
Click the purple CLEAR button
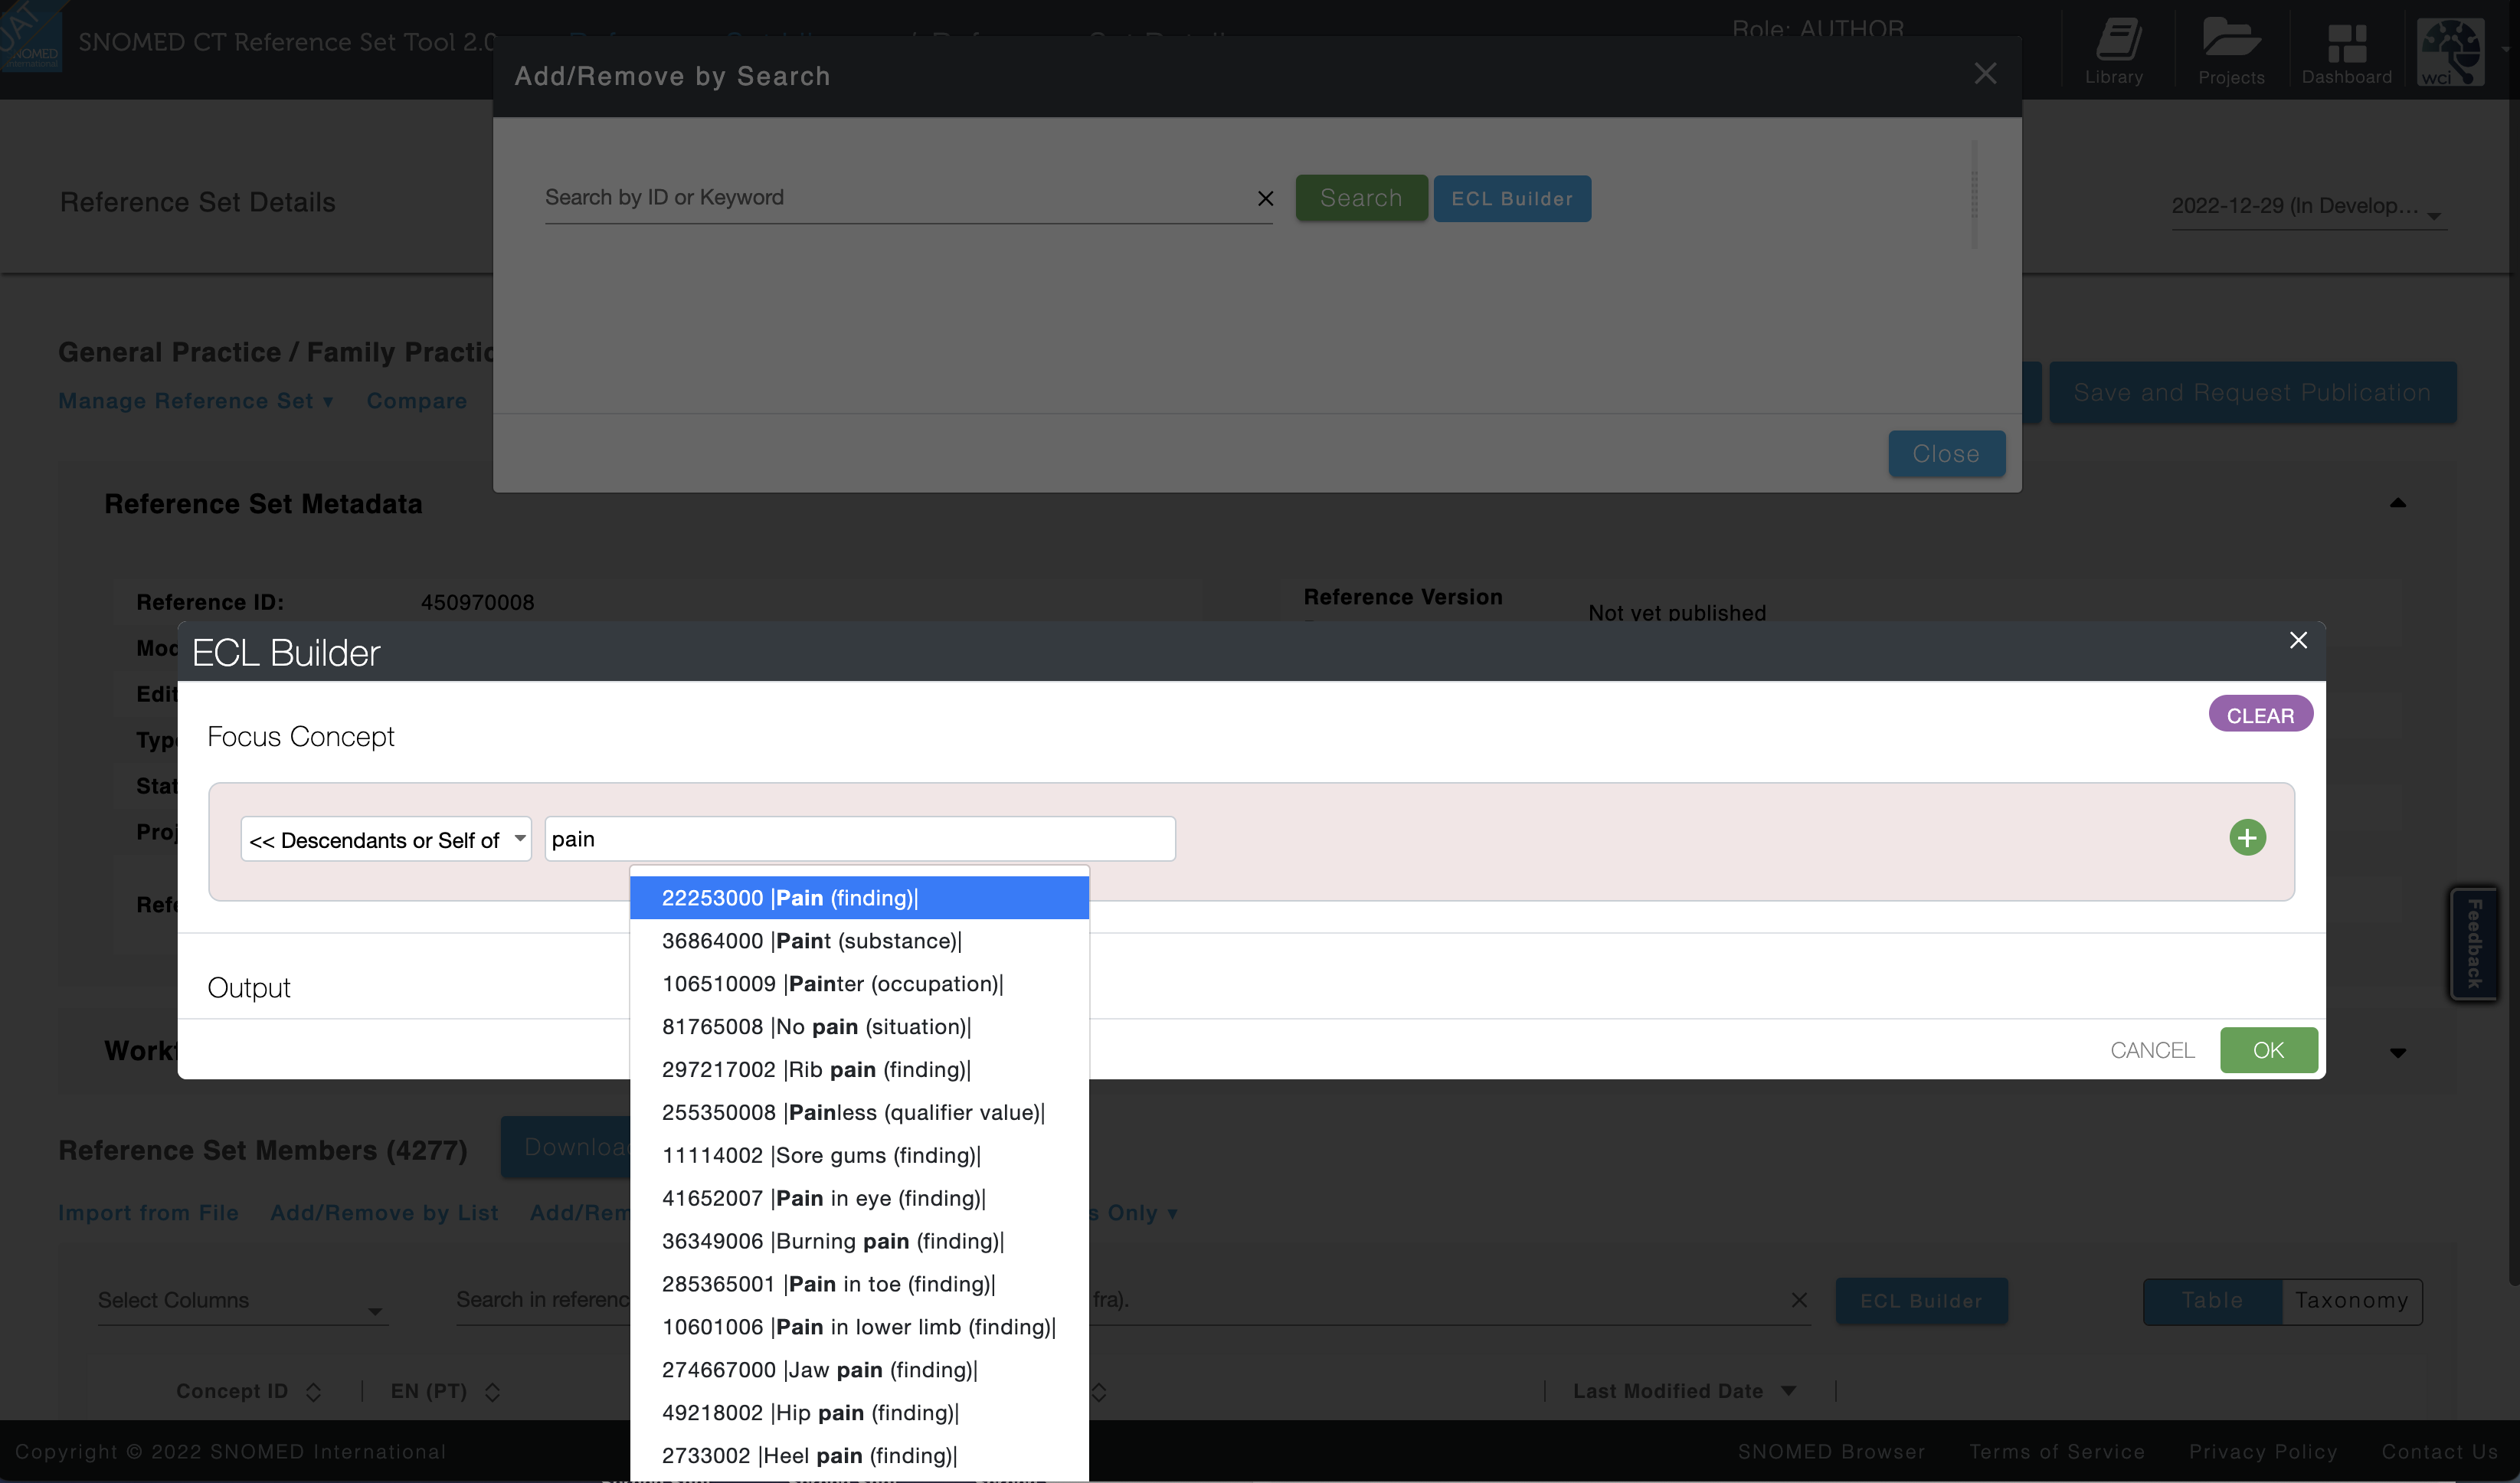pos(2260,714)
